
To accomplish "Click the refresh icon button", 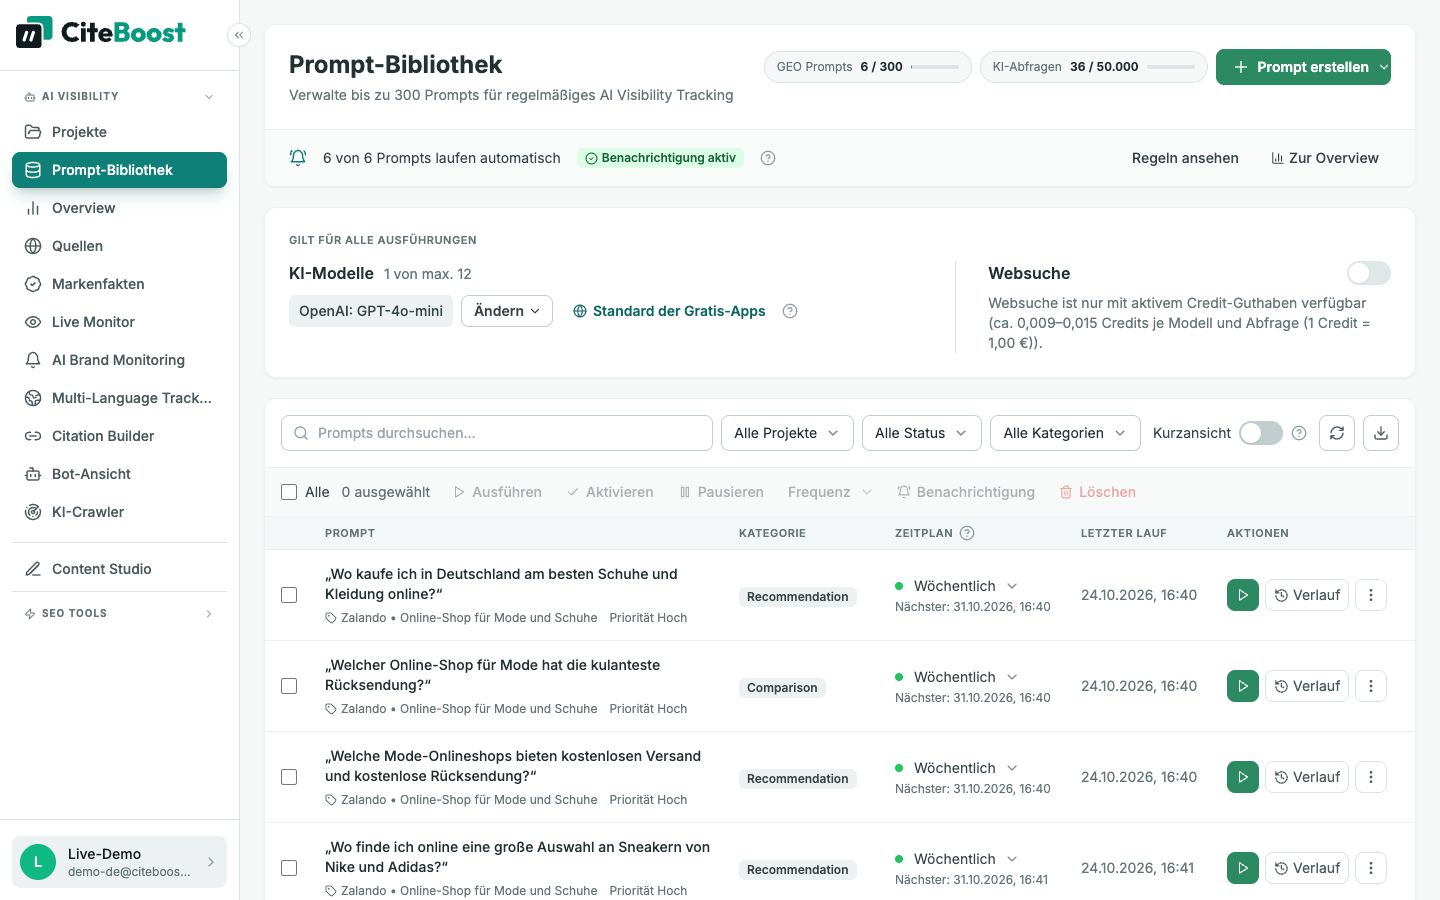I will [x=1337, y=433].
